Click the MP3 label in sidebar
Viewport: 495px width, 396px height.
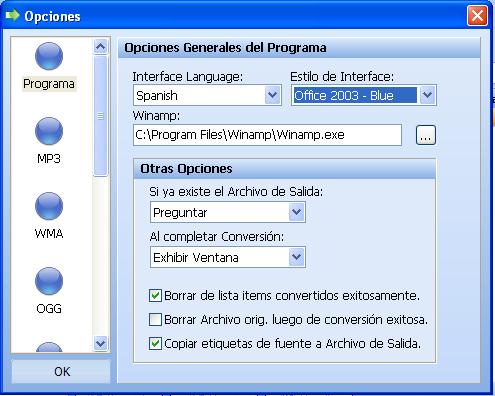tap(49, 158)
